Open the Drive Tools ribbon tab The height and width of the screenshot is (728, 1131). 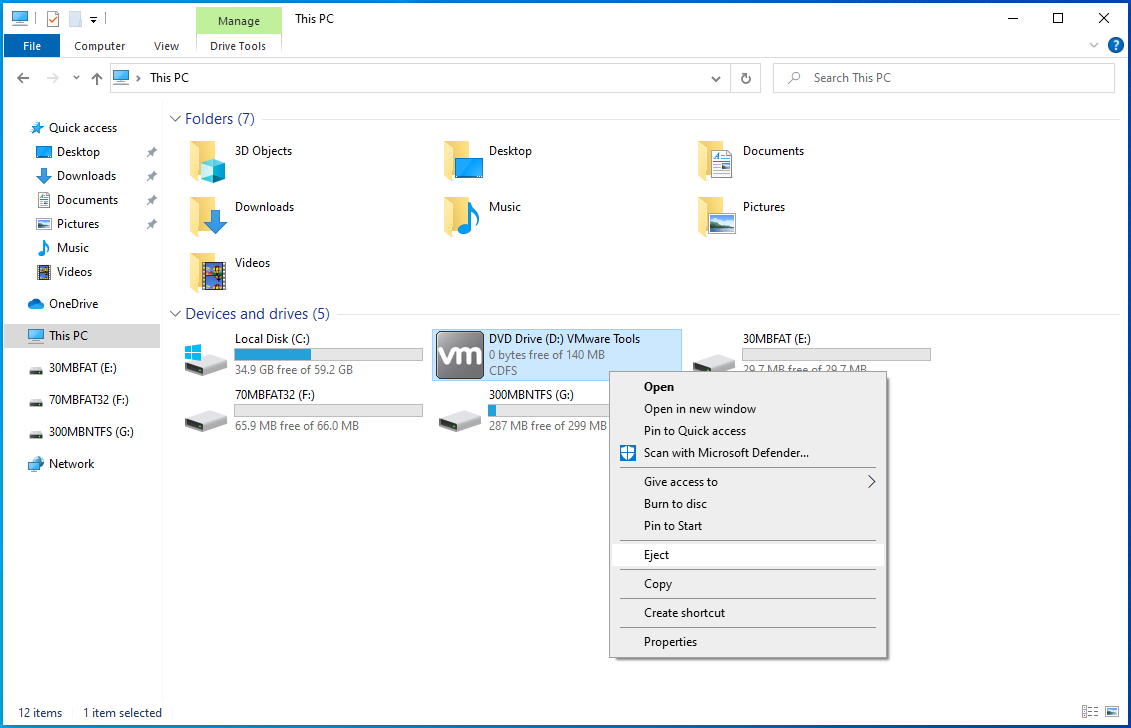click(238, 46)
